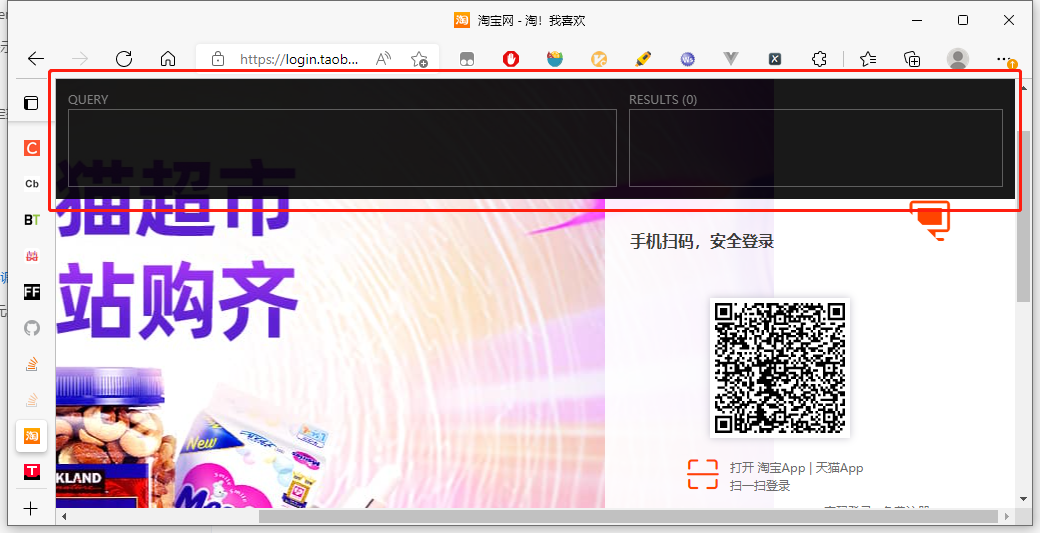Open the orange circular K extension
The image size is (1040, 533).
click(x=599, y=60)
